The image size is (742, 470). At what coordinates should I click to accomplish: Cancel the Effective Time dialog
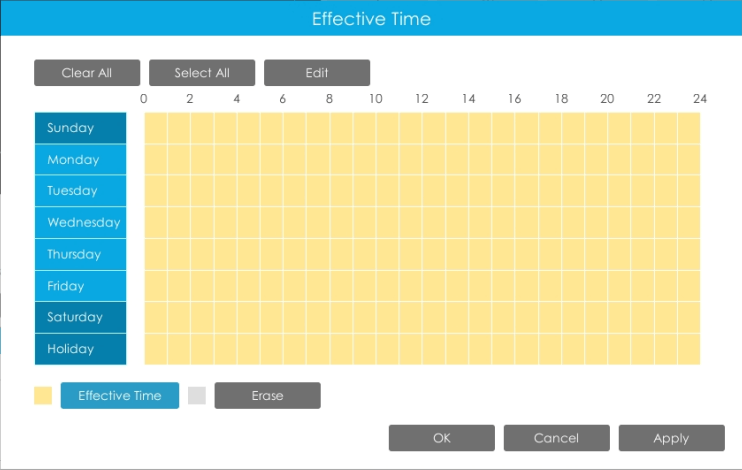pos(557,438)
